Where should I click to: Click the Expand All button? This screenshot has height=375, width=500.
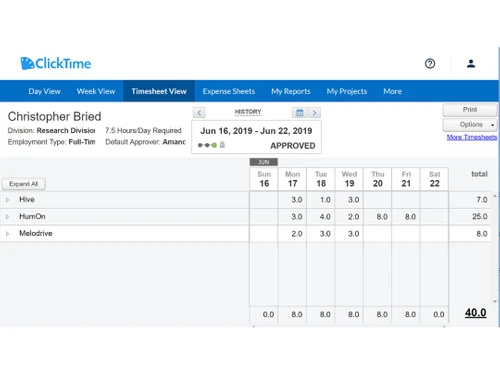click(23, 184)
